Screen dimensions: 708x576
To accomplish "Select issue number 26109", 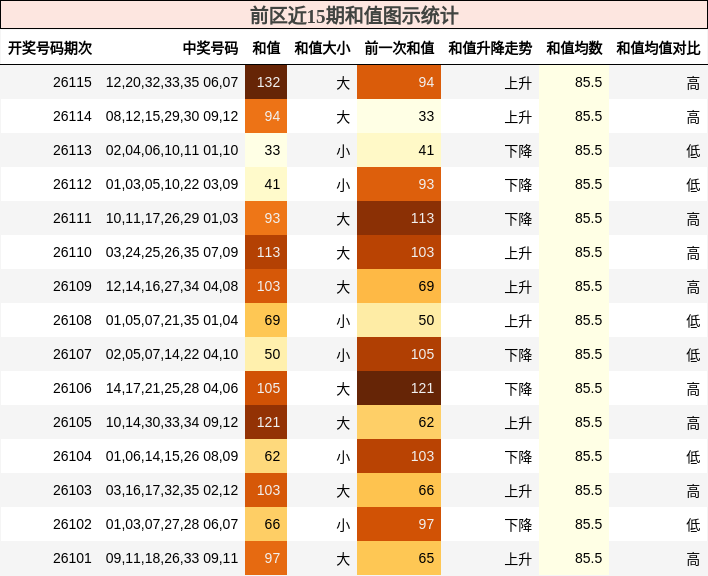I will click(x=72, y=286).
